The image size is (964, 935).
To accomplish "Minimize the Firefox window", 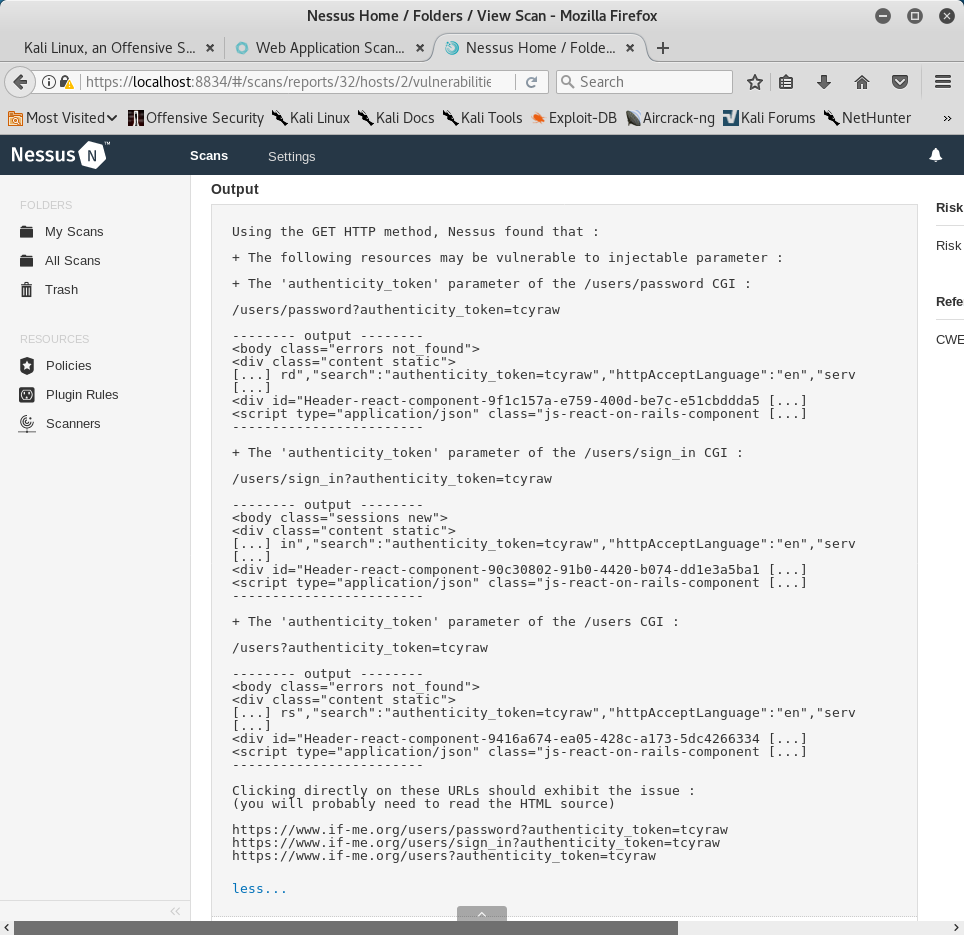I will coord(883,16).
